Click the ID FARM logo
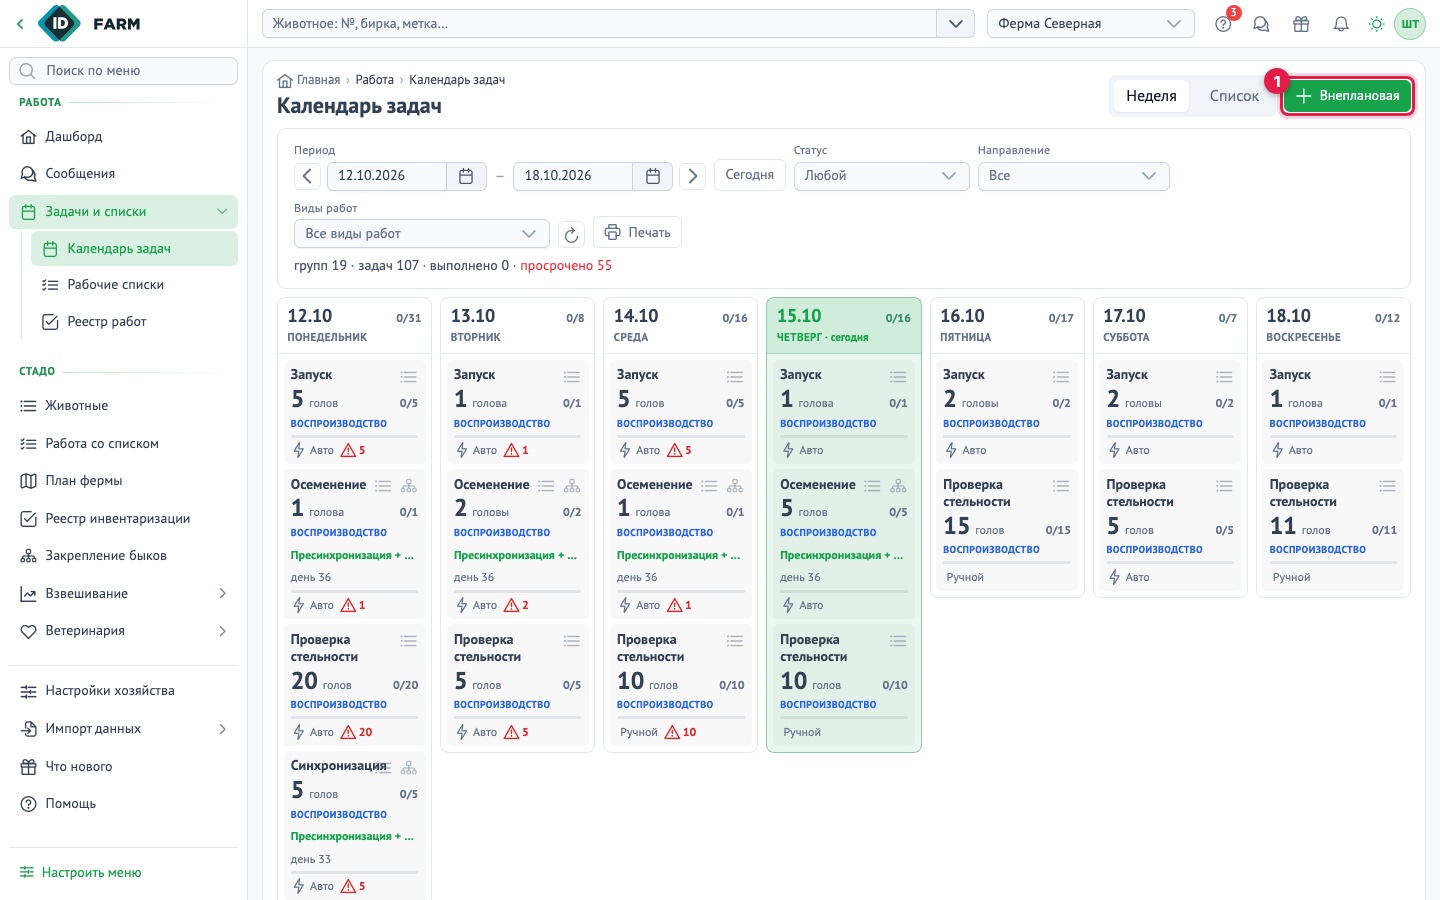Screen dimensions: 1440x900 (90, 24)
